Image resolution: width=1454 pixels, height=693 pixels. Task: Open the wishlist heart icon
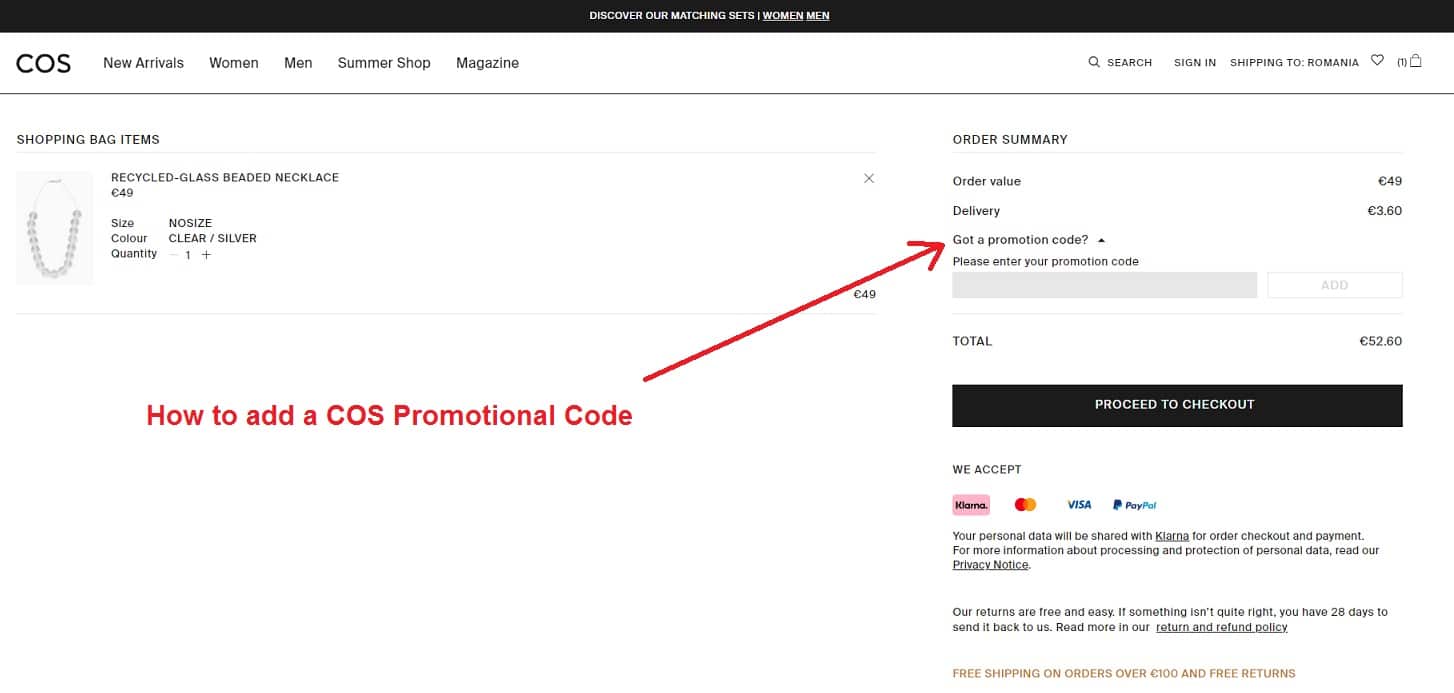coord(1378,61)
